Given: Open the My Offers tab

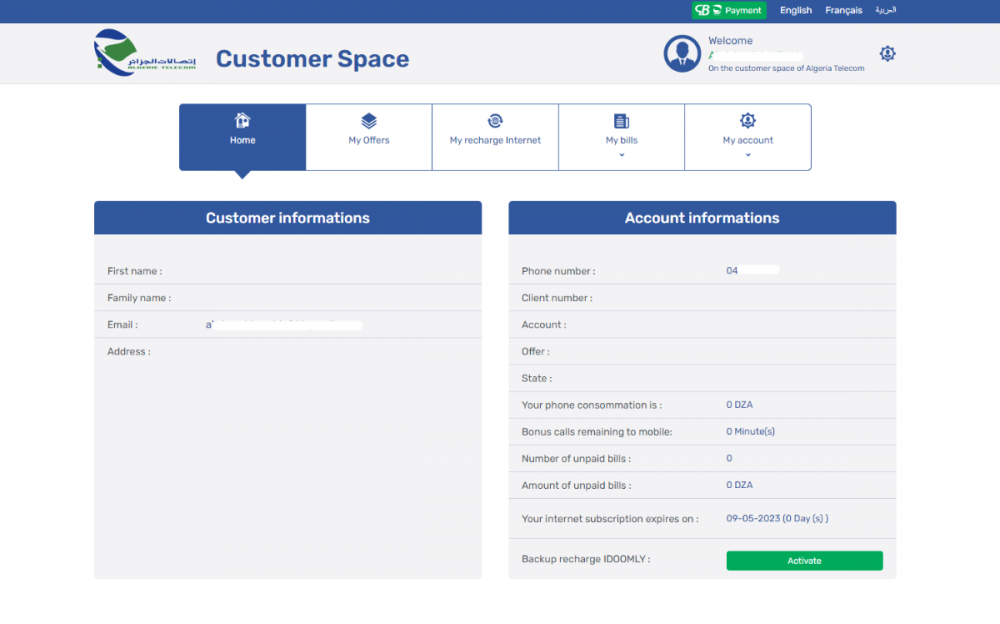Looking at the screenshot, I should point(369,140).
